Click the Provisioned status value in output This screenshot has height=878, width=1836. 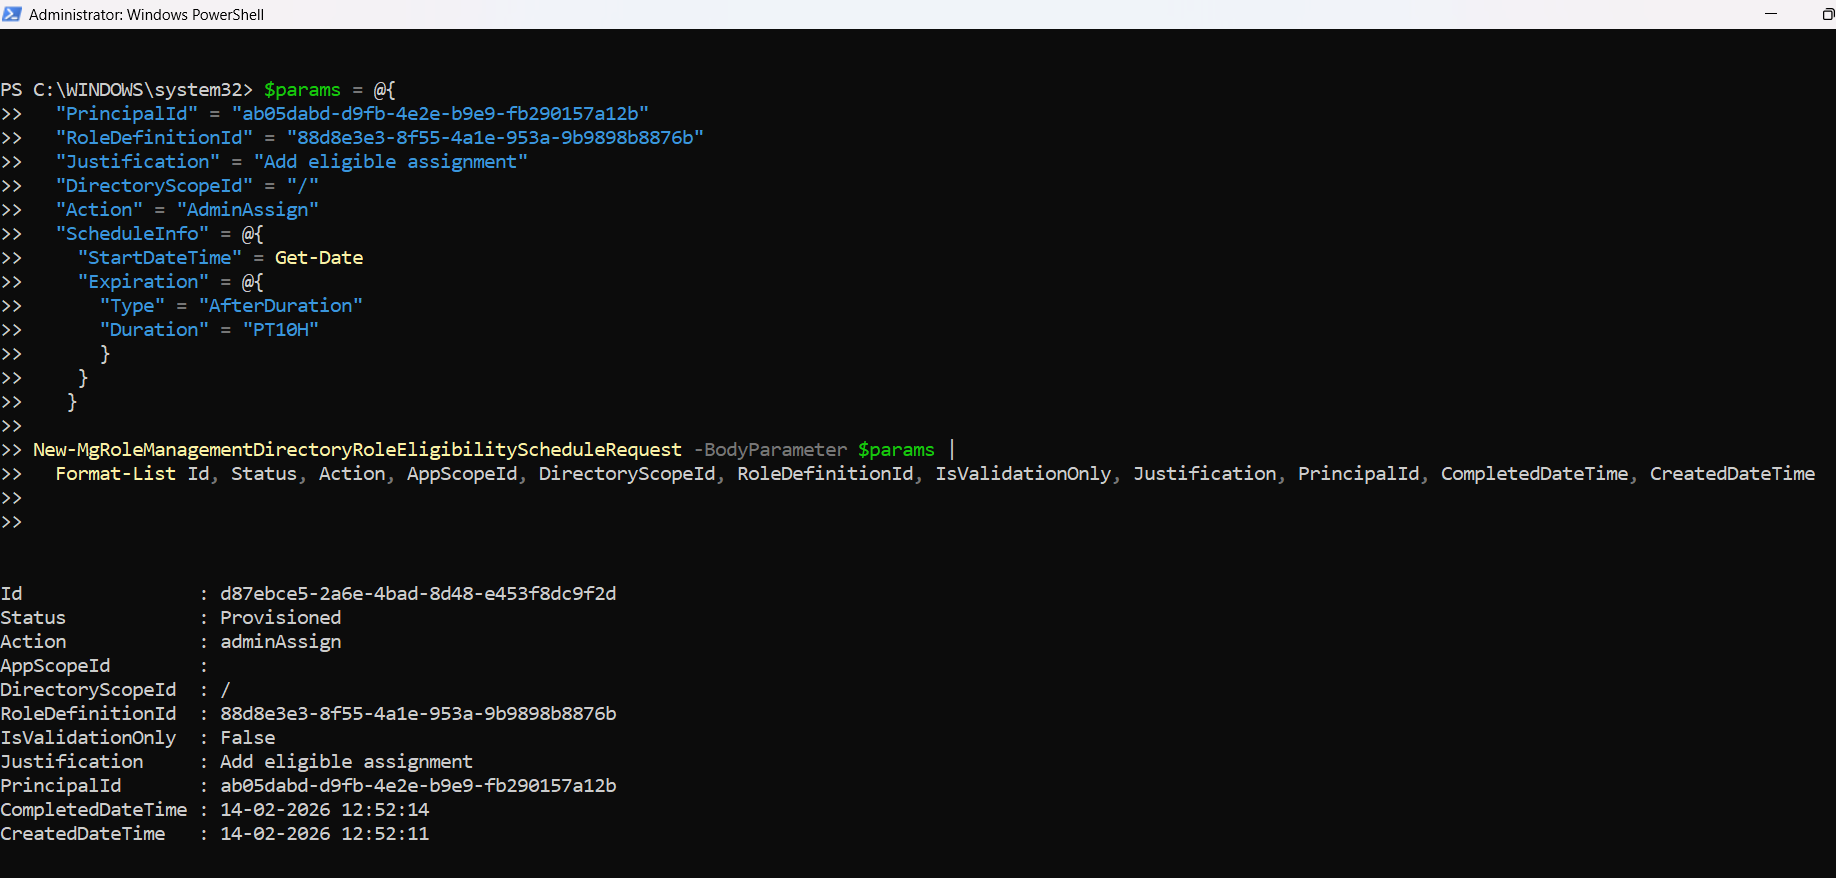[280, 618]
